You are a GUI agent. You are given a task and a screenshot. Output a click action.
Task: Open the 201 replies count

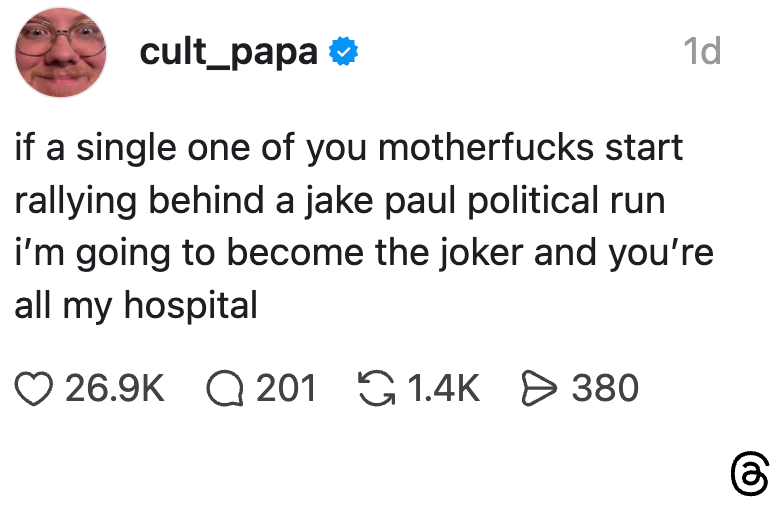tap(287, 389)
